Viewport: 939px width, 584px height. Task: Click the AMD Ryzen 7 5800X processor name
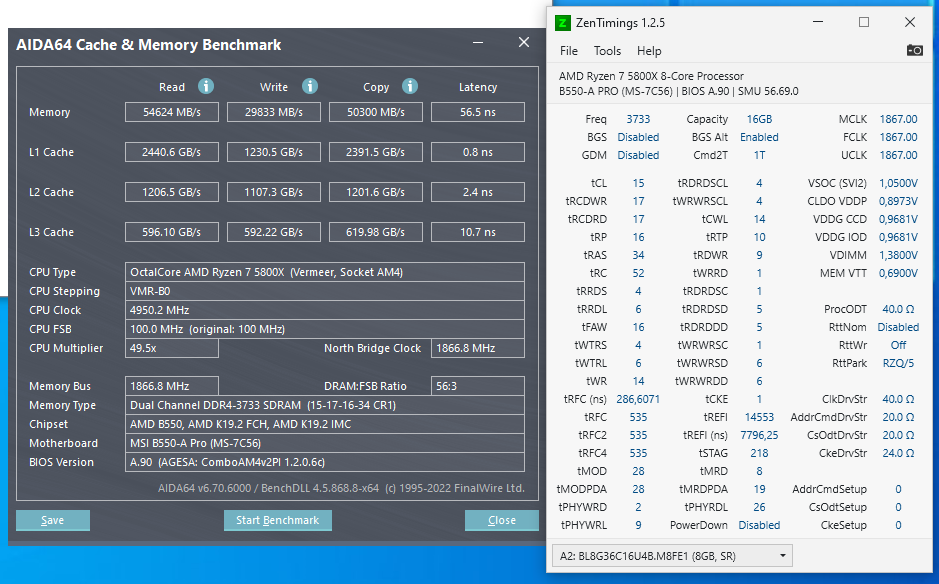(x=651, y=76)
